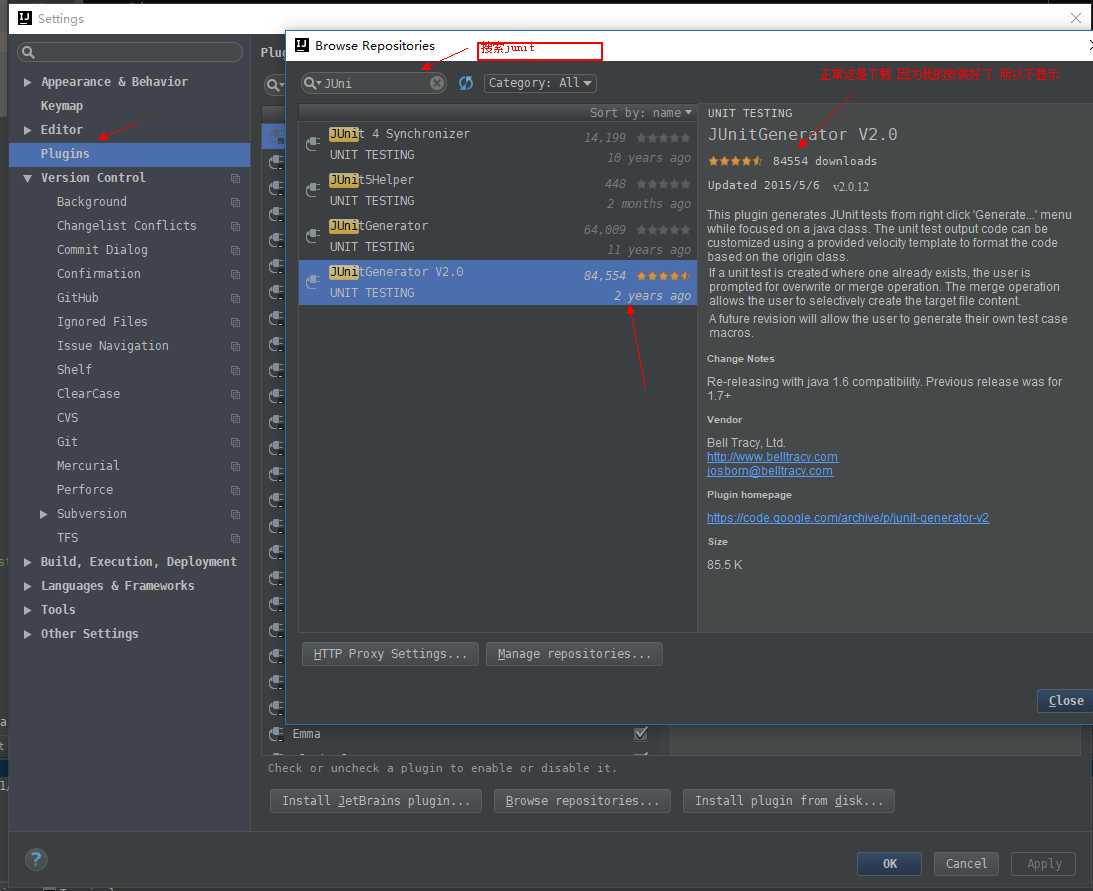This screenshot has width=1093, height=891.
Task: Open Confirmation settings page
Action: point(98,274)
